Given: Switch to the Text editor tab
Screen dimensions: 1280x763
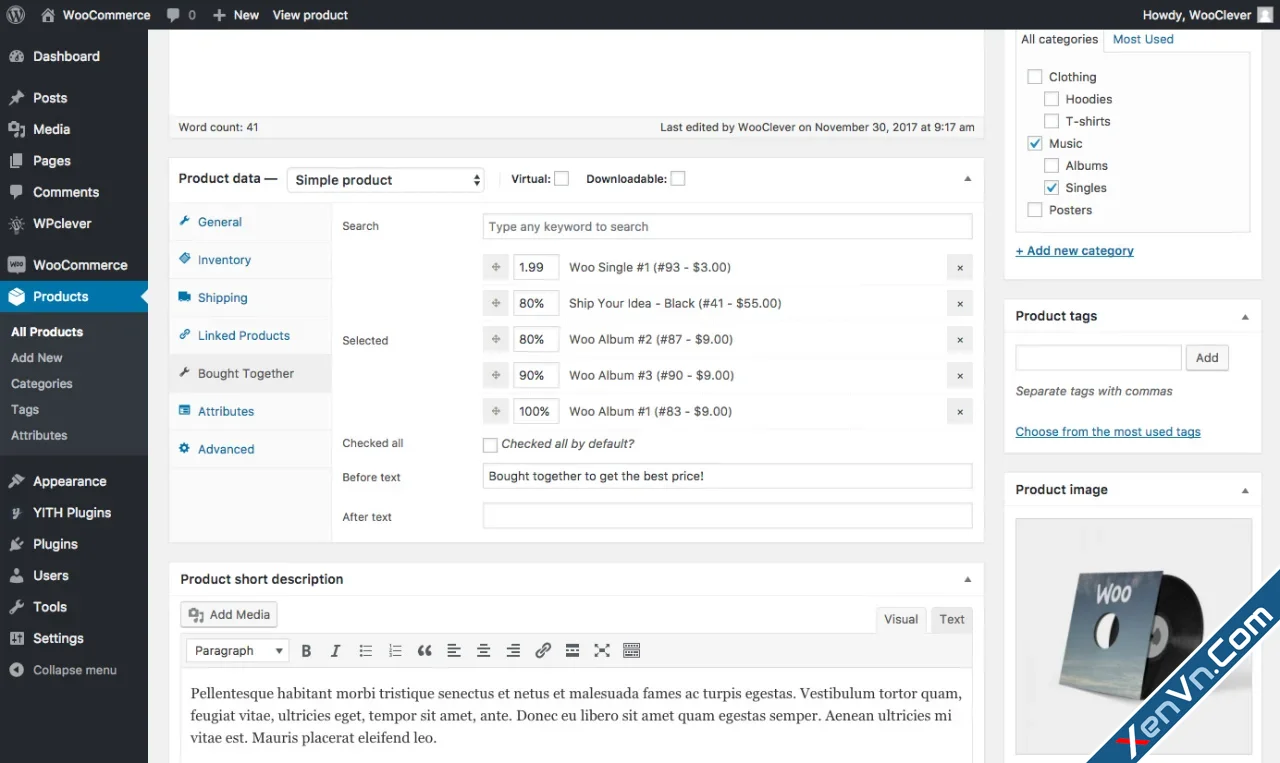Looking at the screenshot, I should tap(951, 620).
